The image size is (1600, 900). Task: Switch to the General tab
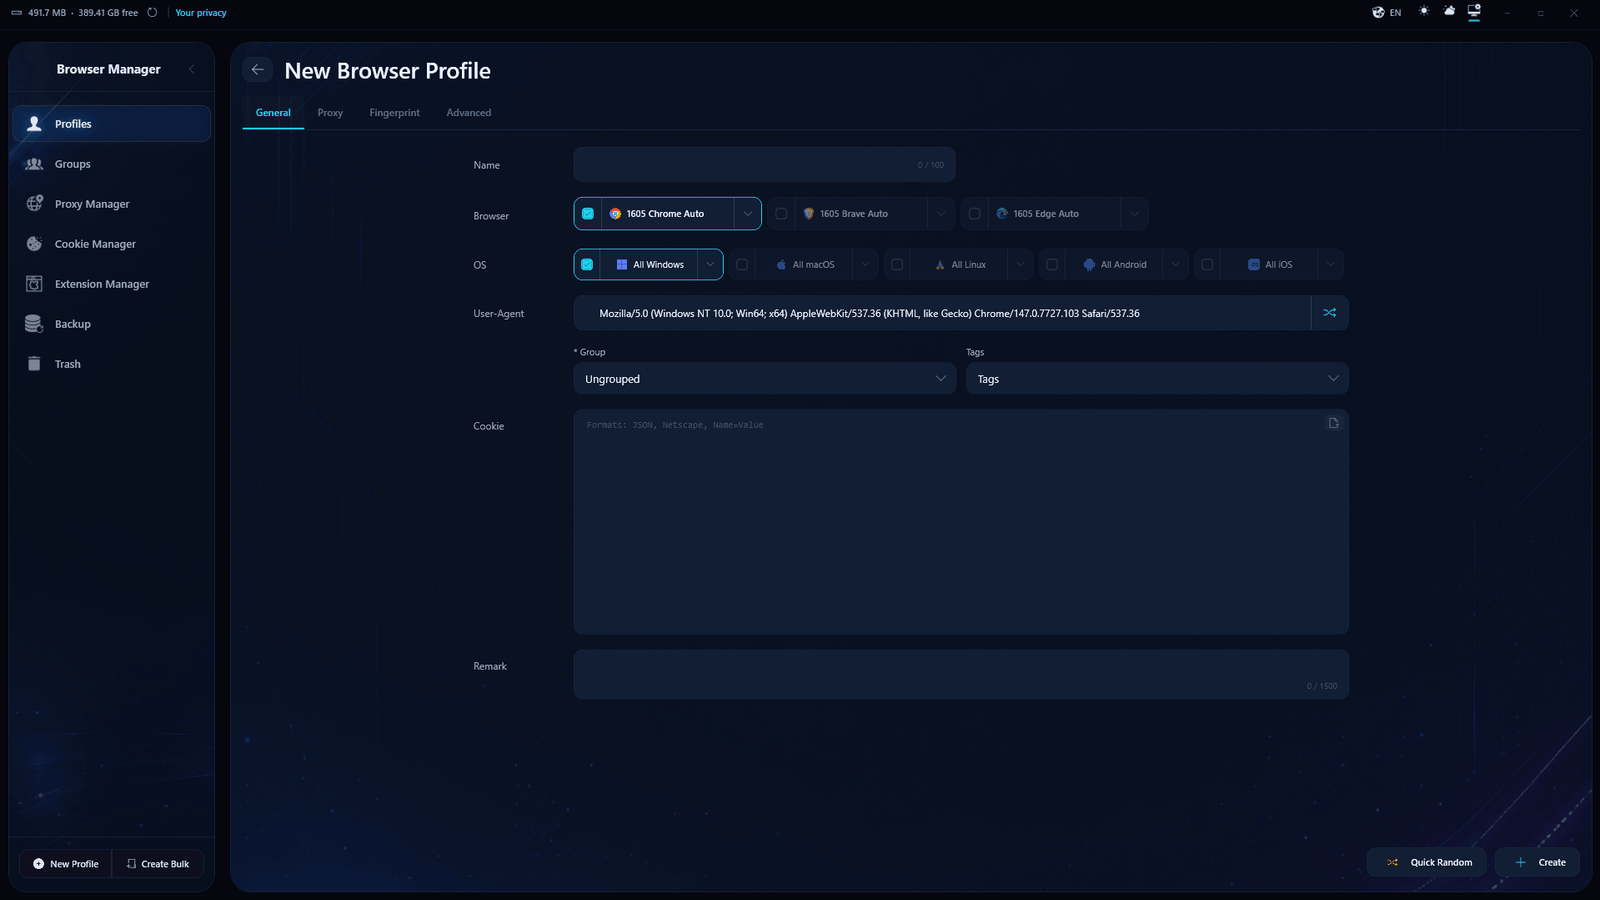point(273,113)
